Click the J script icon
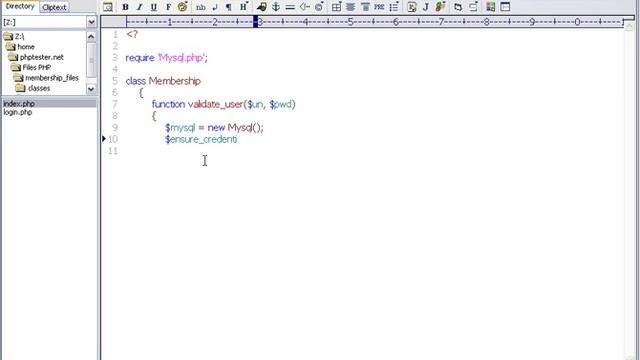 click(x=426, y=7)
